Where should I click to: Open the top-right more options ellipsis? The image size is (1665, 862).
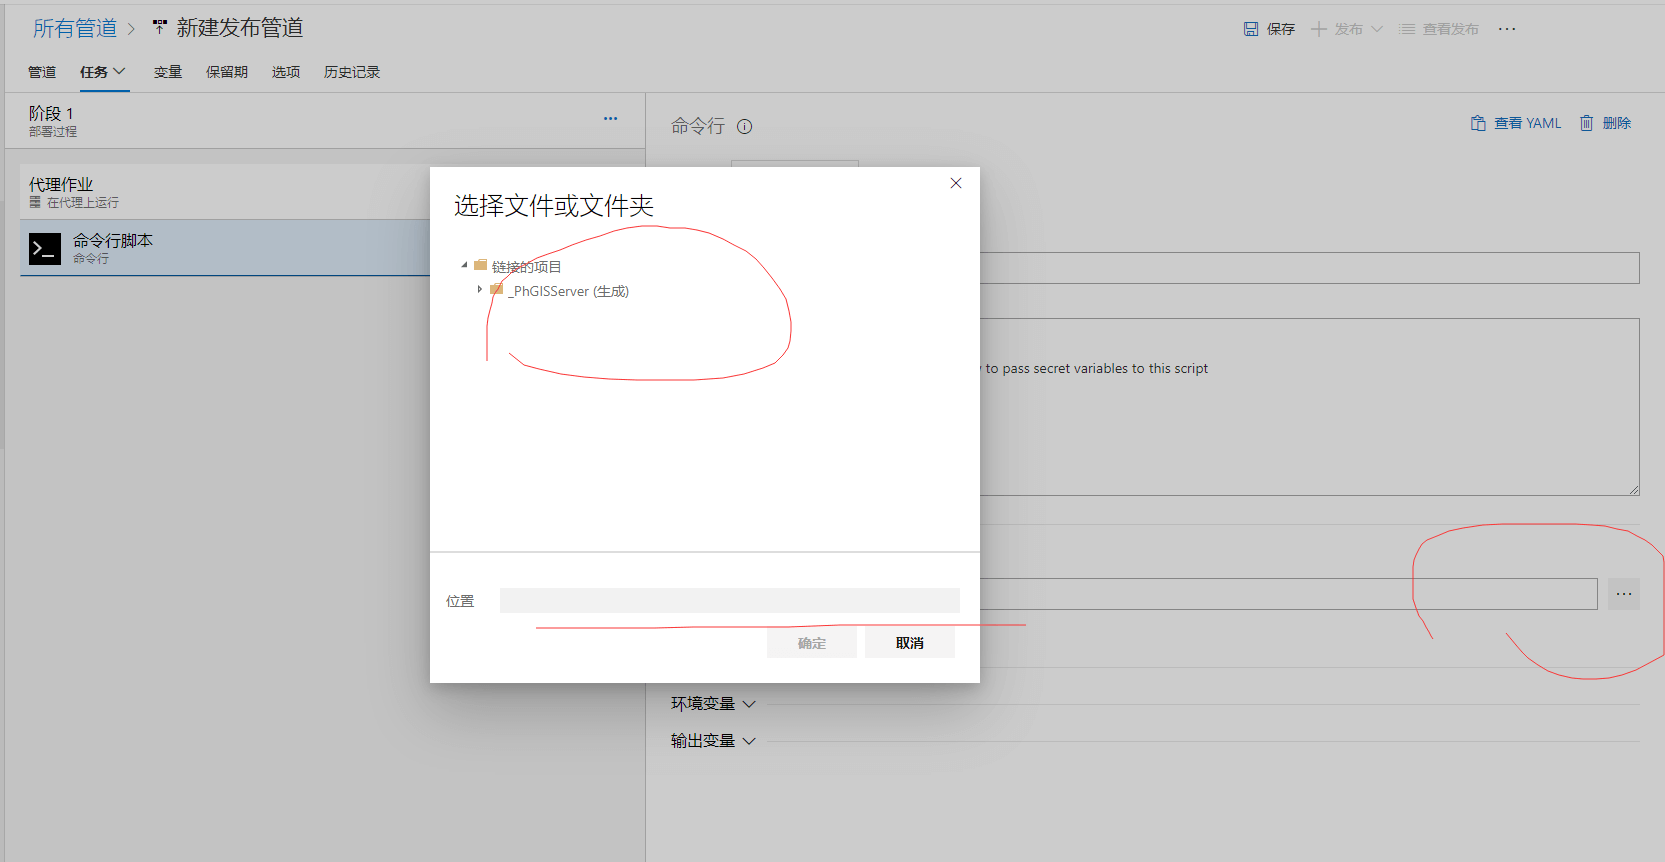1507,29
